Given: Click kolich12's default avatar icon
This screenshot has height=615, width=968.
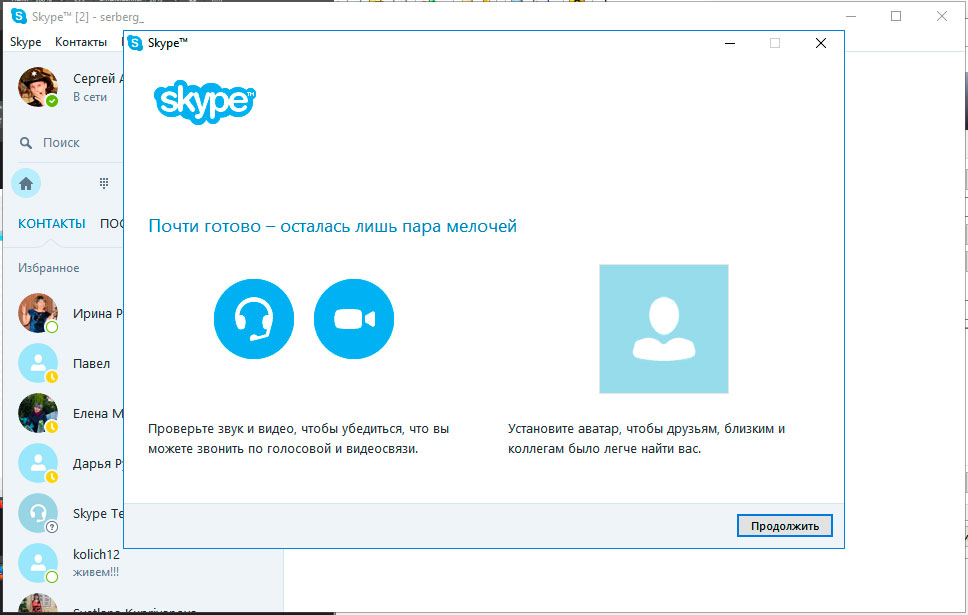Looking at the screenshot, I should (38, 563).
